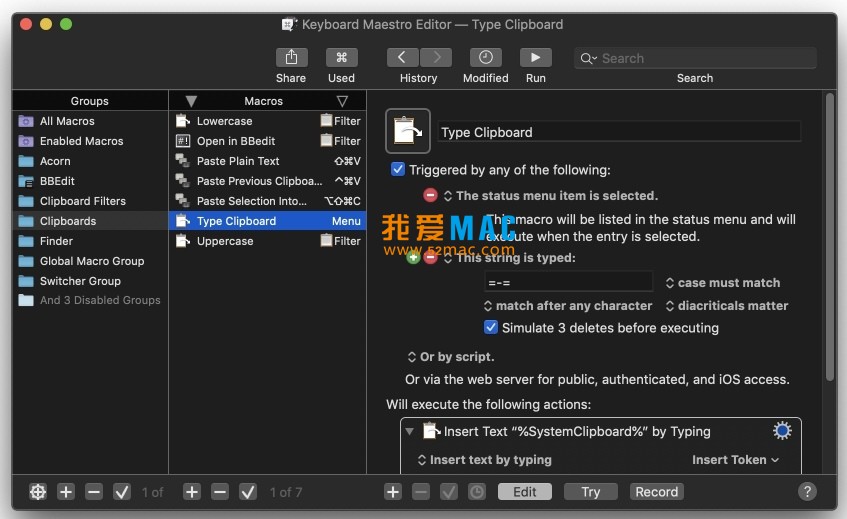Select the Paste Selection Into macro
Viewport: 847px width, 519px height.
(268, 201)
